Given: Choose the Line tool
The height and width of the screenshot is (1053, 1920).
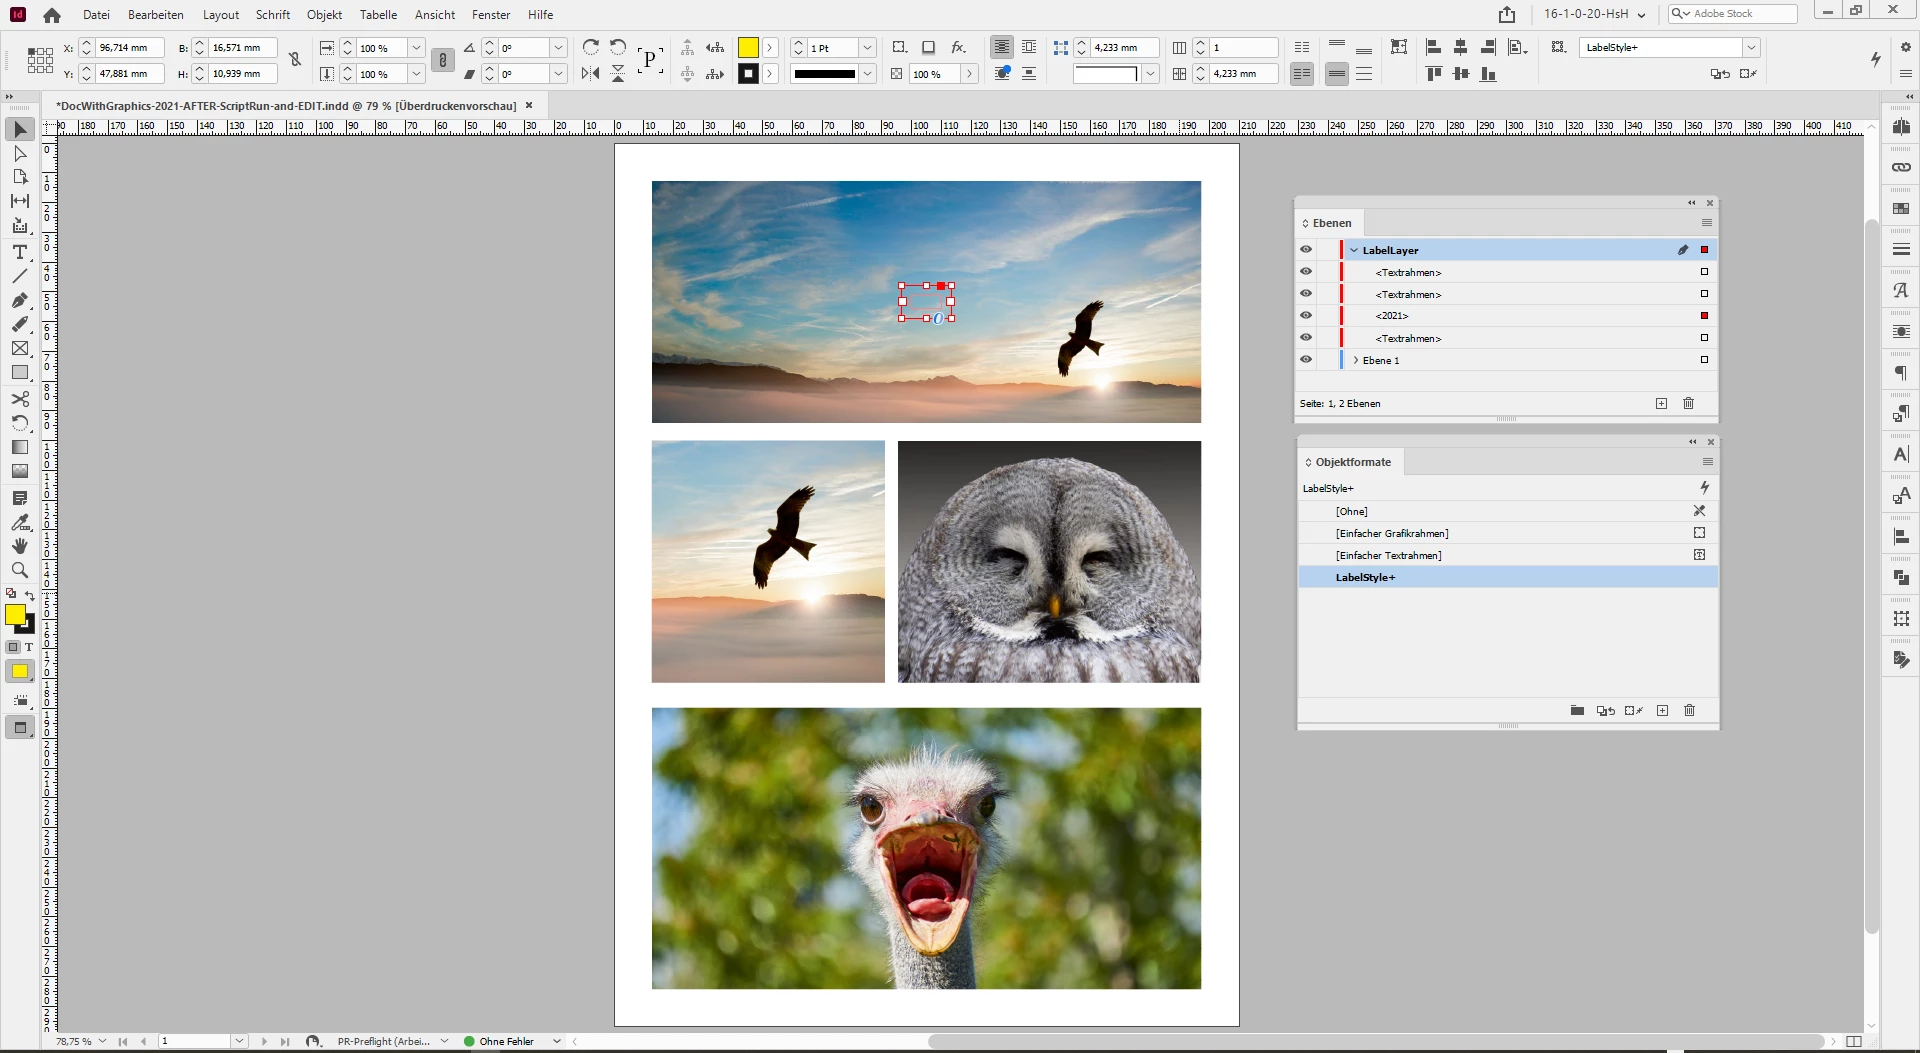Looking at the screenshot, I should tap(20, 276).
